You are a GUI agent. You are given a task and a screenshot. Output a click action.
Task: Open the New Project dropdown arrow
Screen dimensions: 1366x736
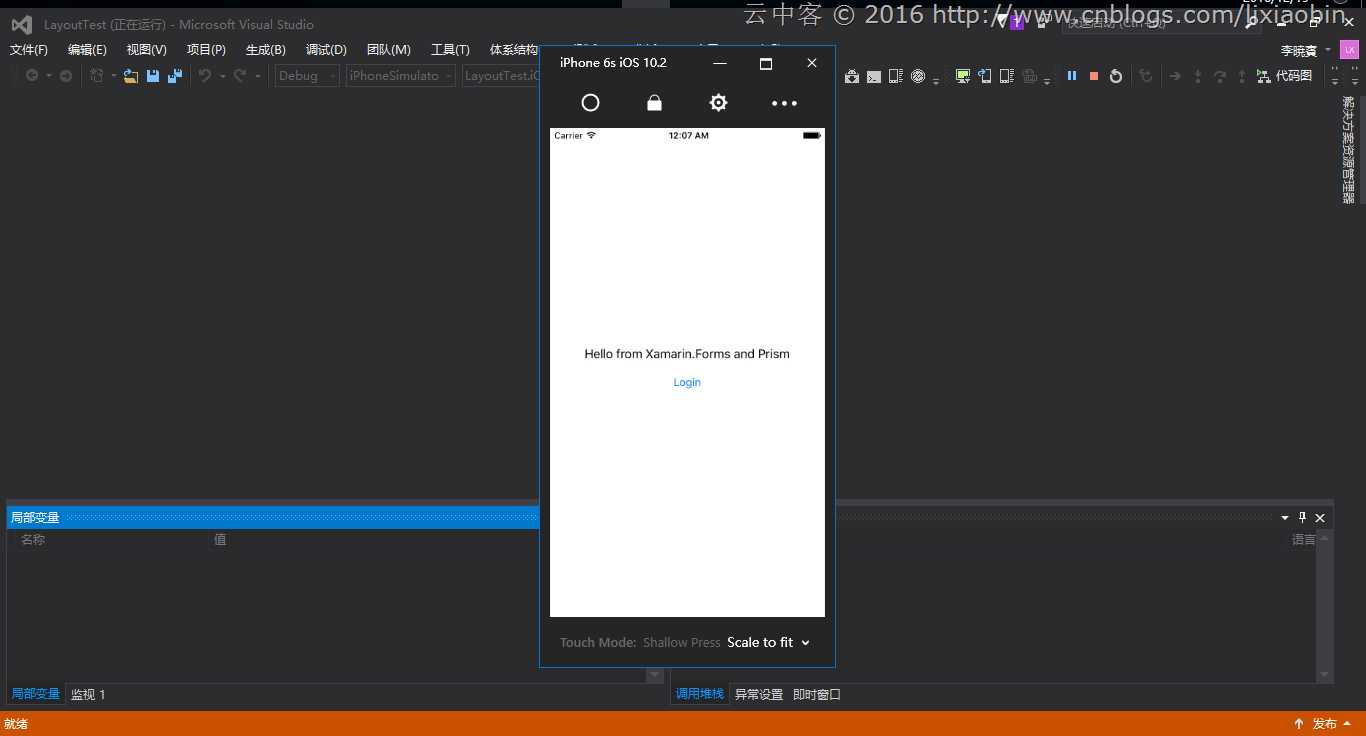pos(113,76)
